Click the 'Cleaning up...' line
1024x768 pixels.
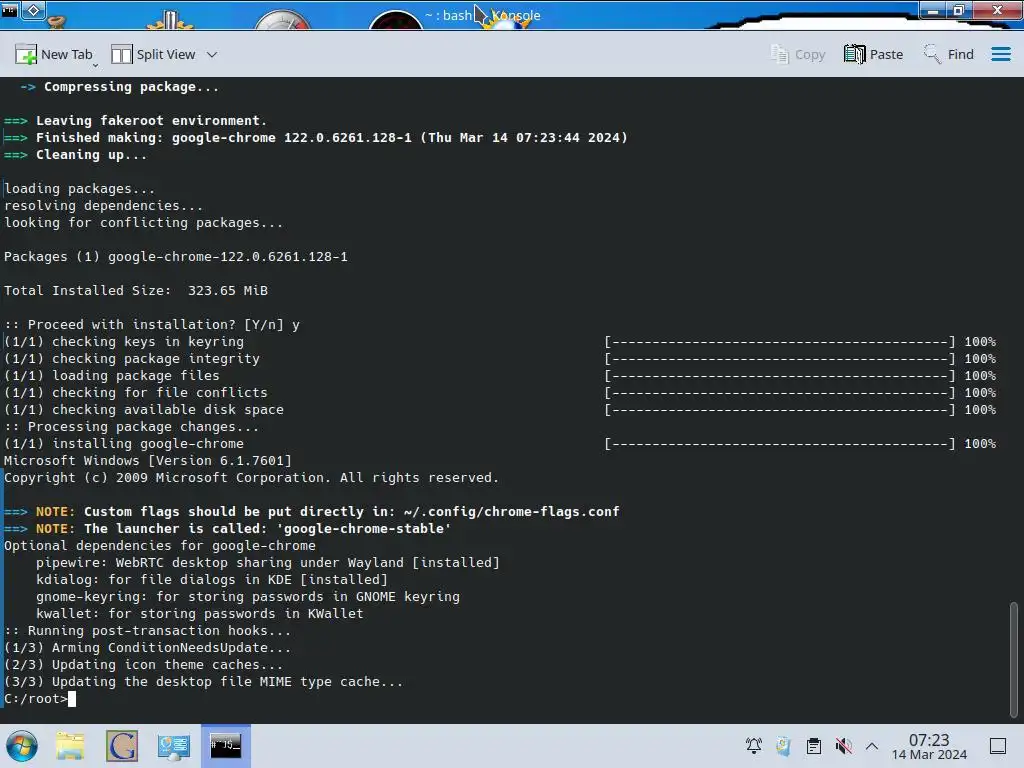pyautogui.click(x=76, y=155)
